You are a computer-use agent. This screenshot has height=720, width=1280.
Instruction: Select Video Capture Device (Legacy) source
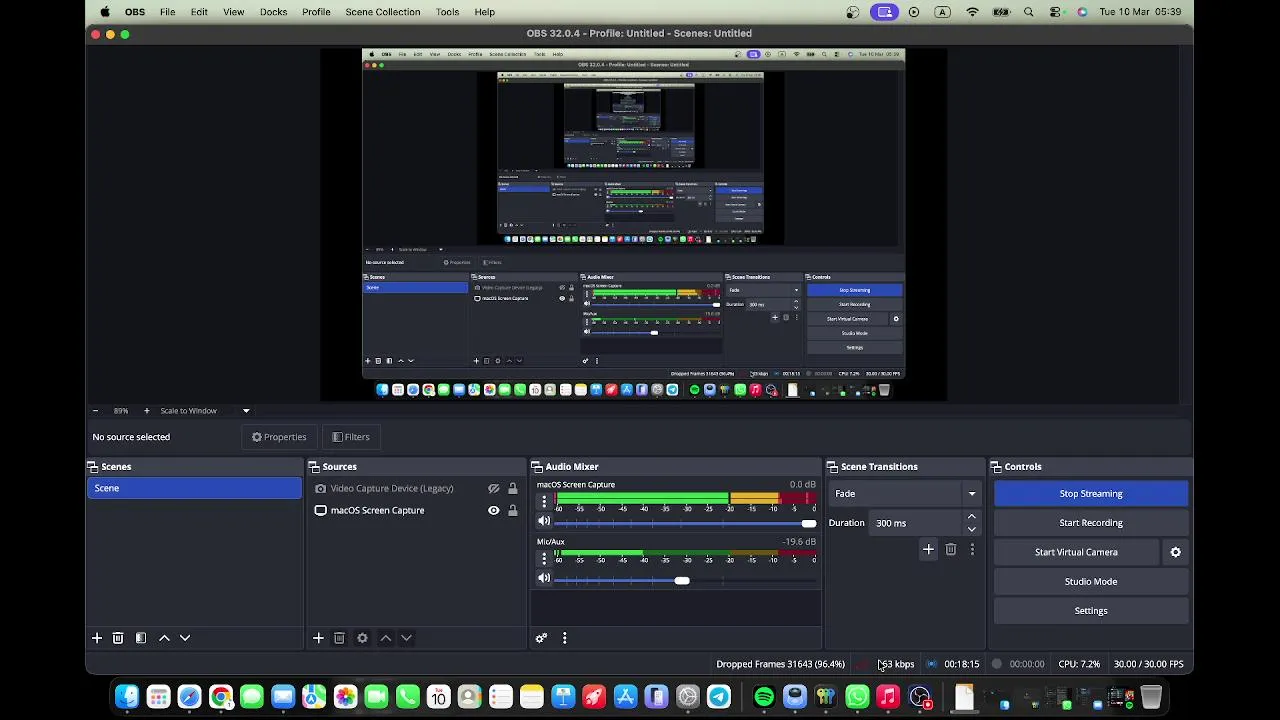[392, 489]
